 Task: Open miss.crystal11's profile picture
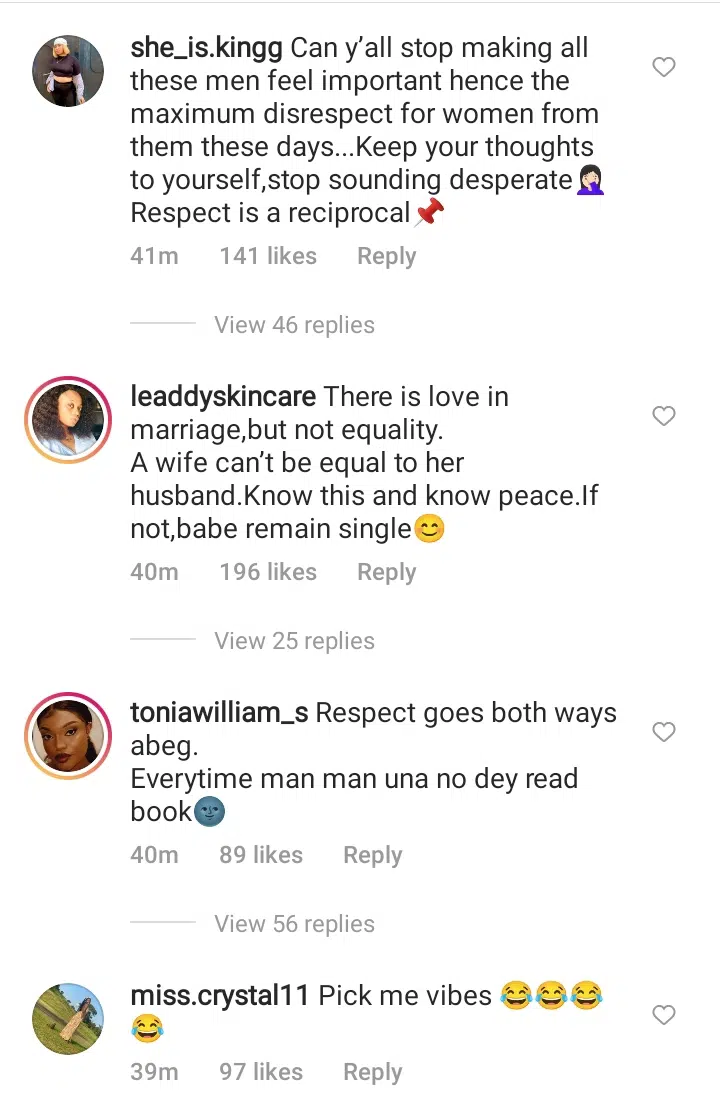click(68, 1019)
